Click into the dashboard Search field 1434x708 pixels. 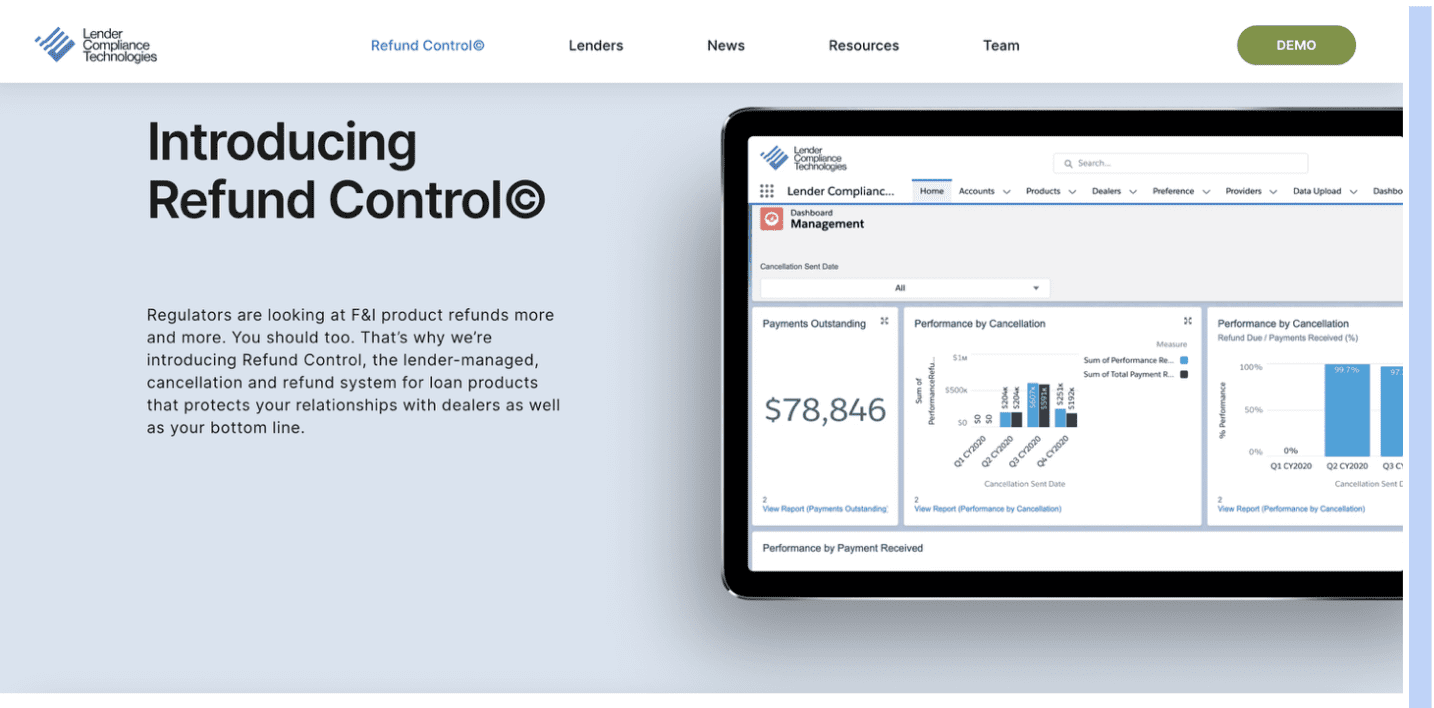(1185, 163)
